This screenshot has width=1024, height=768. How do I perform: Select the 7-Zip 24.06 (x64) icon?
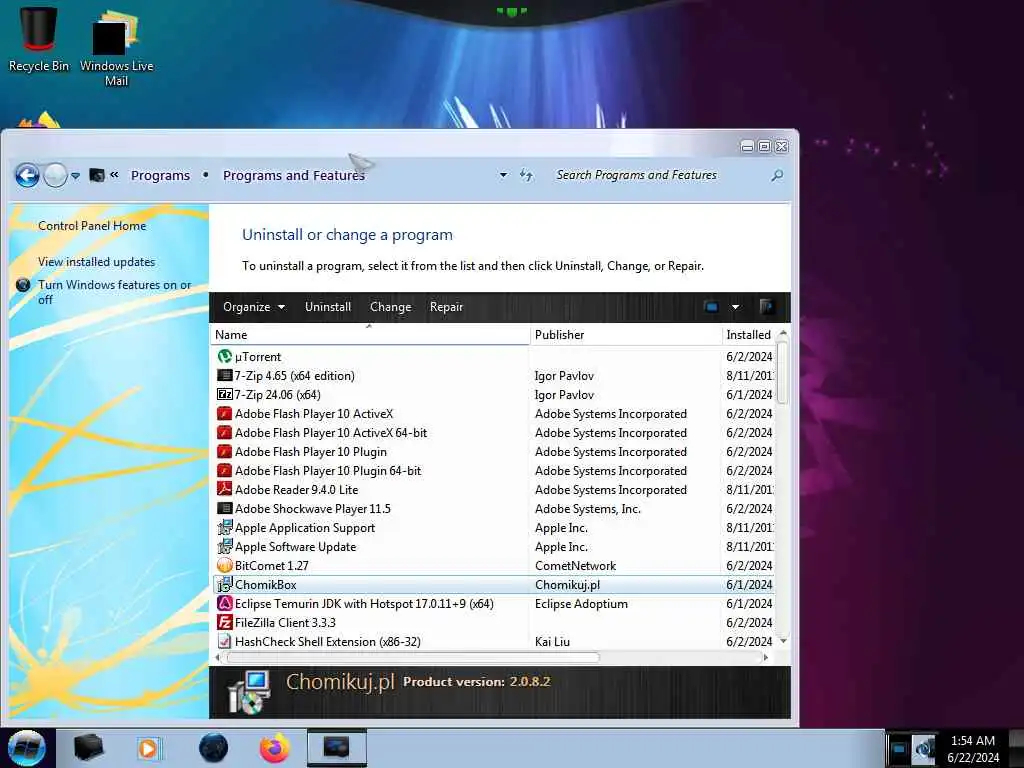tap(225, 394)
